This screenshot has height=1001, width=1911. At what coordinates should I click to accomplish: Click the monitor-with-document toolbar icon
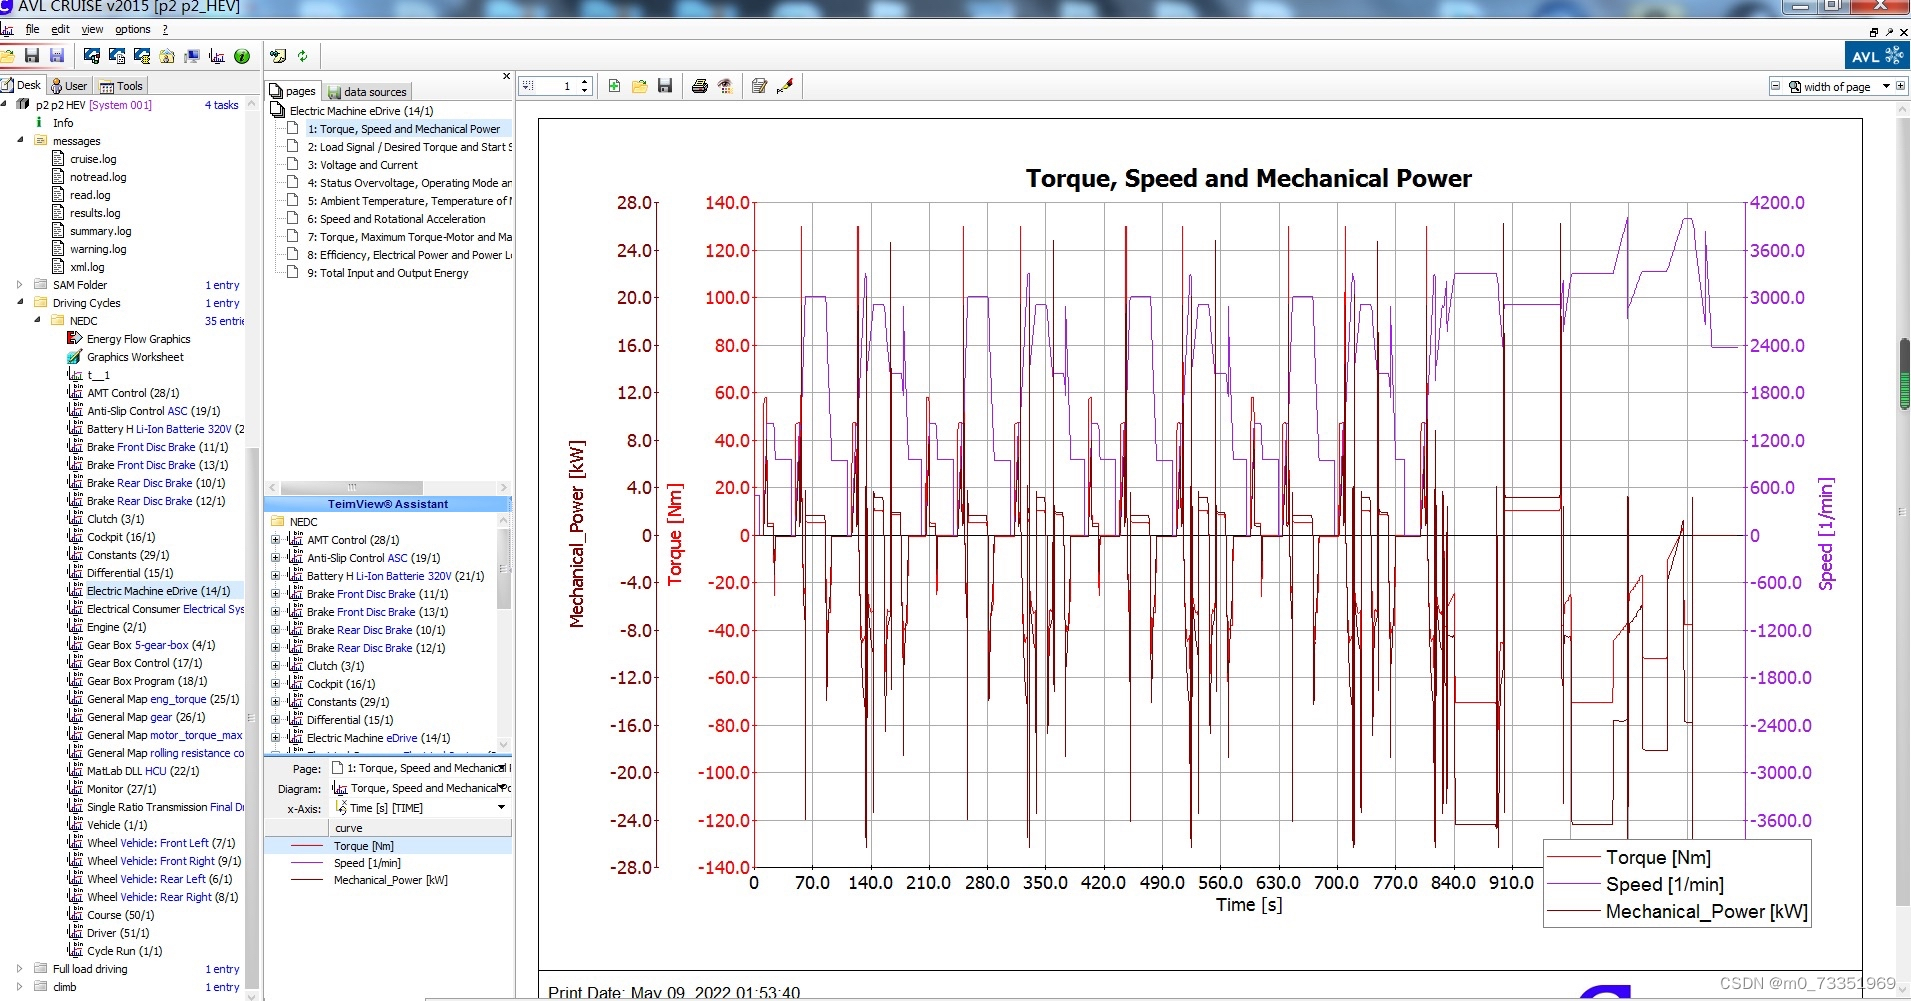pyautogui.click(x=117, y=56)
